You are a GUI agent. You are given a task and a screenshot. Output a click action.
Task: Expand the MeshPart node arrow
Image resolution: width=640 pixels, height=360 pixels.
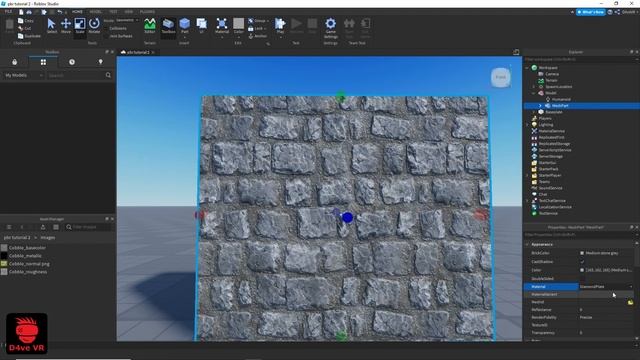[540, 106]
